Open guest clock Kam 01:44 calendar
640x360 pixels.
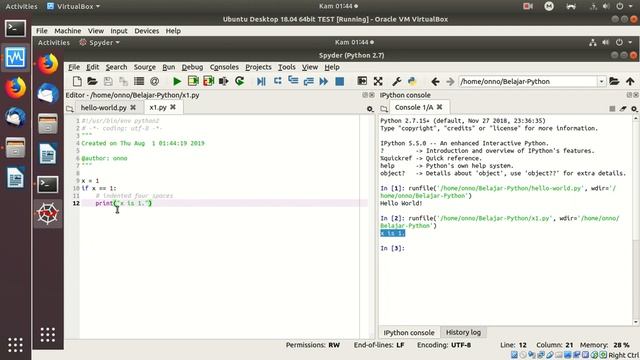354,42
